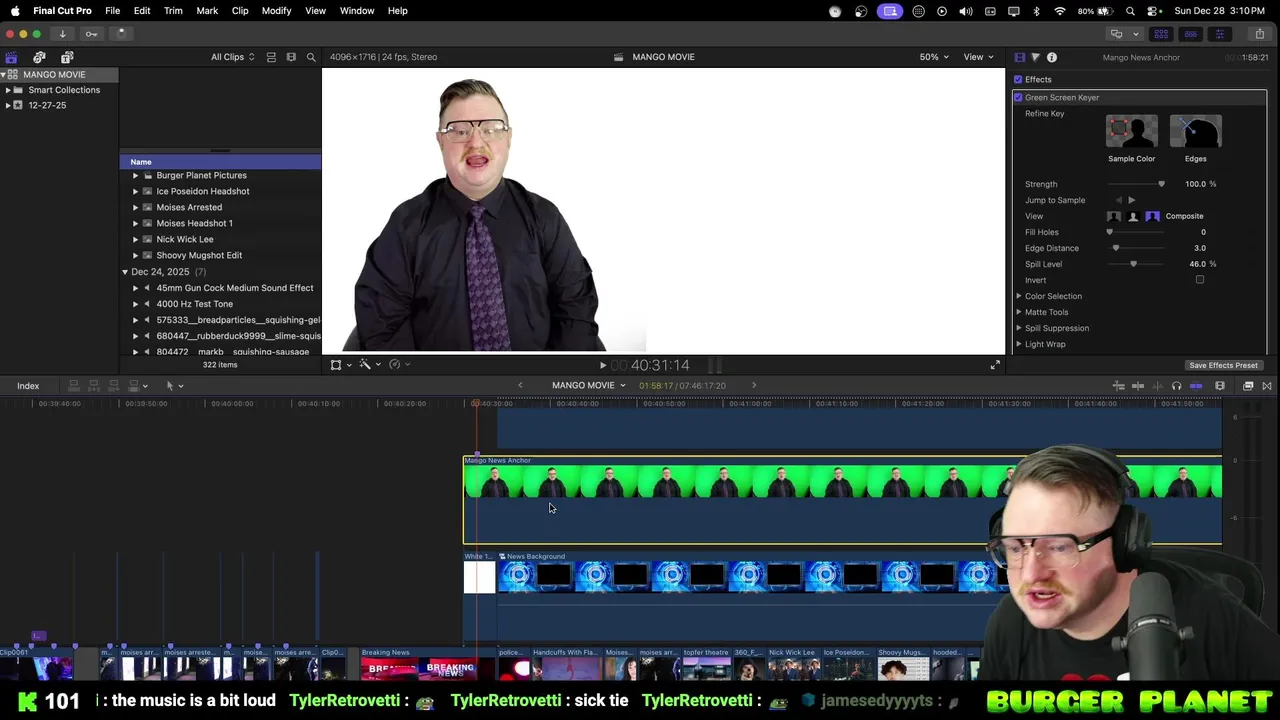This screenshot has height=720, width=1280.
Task: Click the Import Media arrow button
Action: [62, 34]
